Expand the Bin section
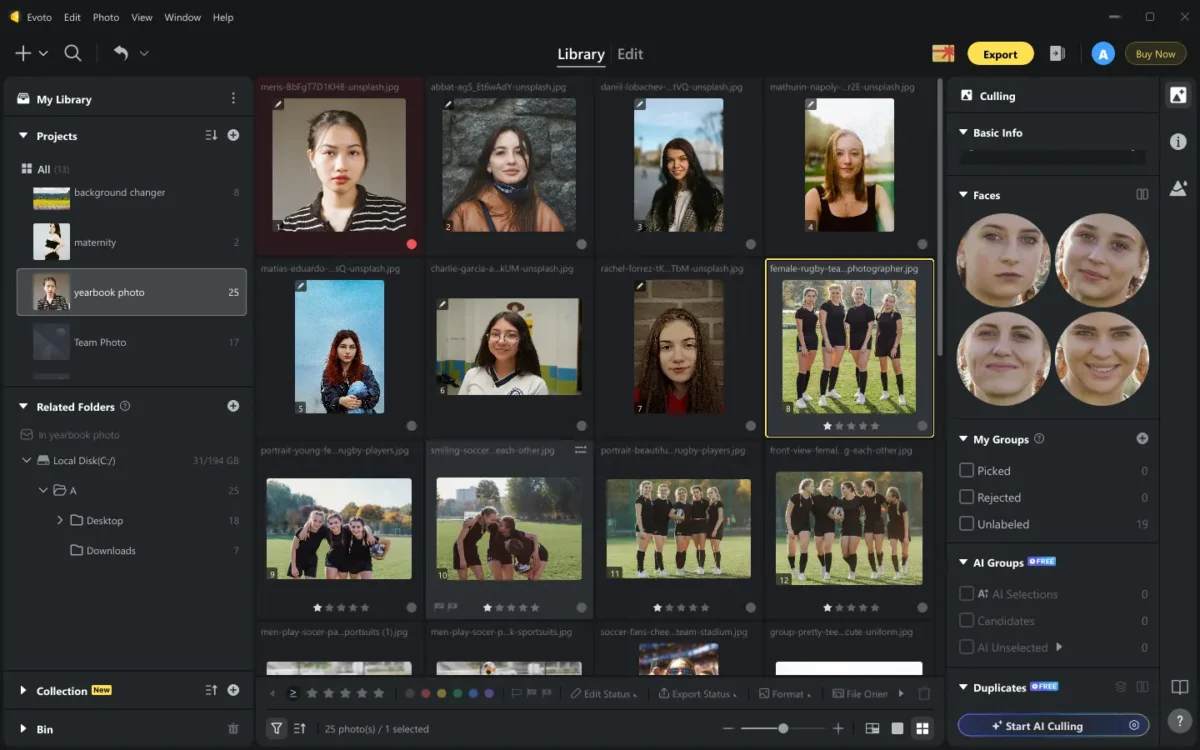This screenshot has height=750, width=1200. coord(23,729)
